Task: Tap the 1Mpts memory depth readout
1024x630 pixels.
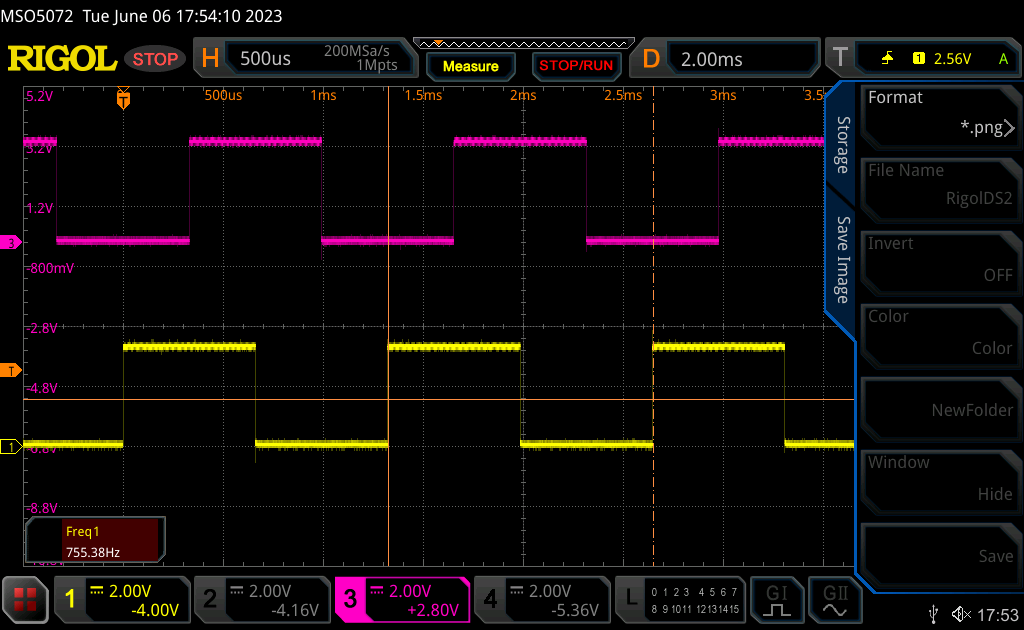Action: (x=377, y=65)
